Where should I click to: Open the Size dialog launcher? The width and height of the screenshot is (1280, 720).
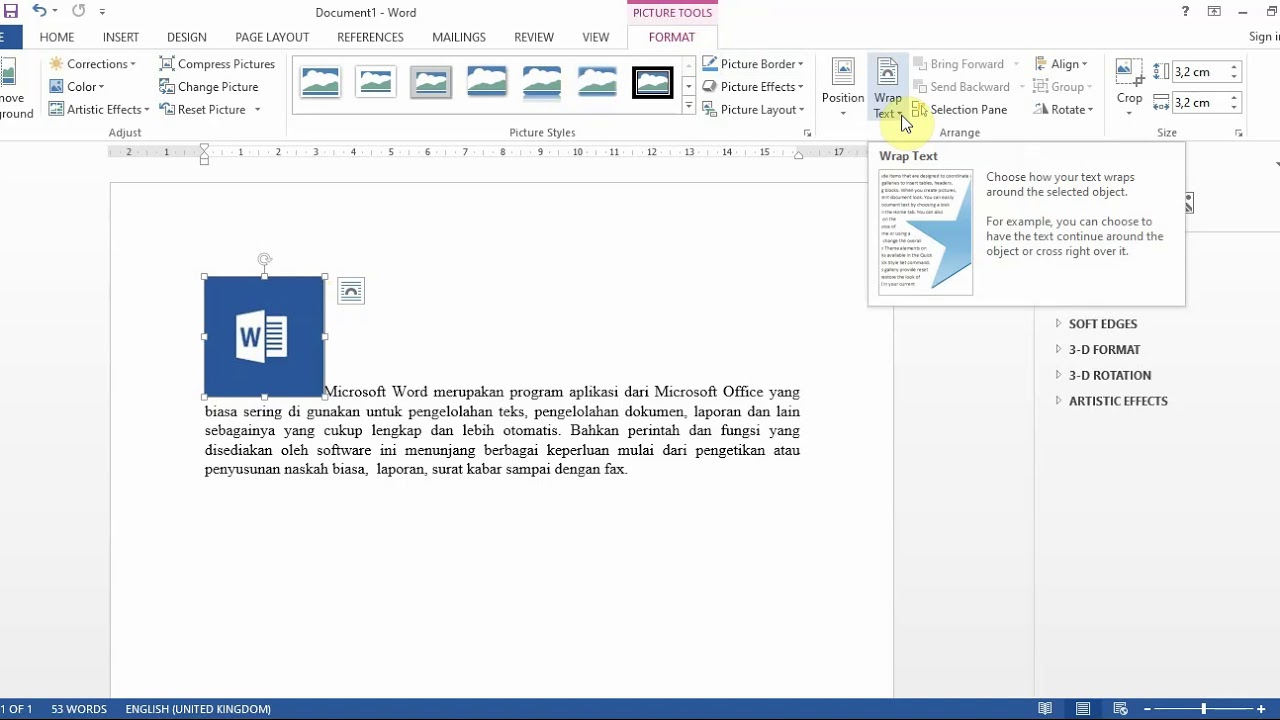(x=1238, y=133)
